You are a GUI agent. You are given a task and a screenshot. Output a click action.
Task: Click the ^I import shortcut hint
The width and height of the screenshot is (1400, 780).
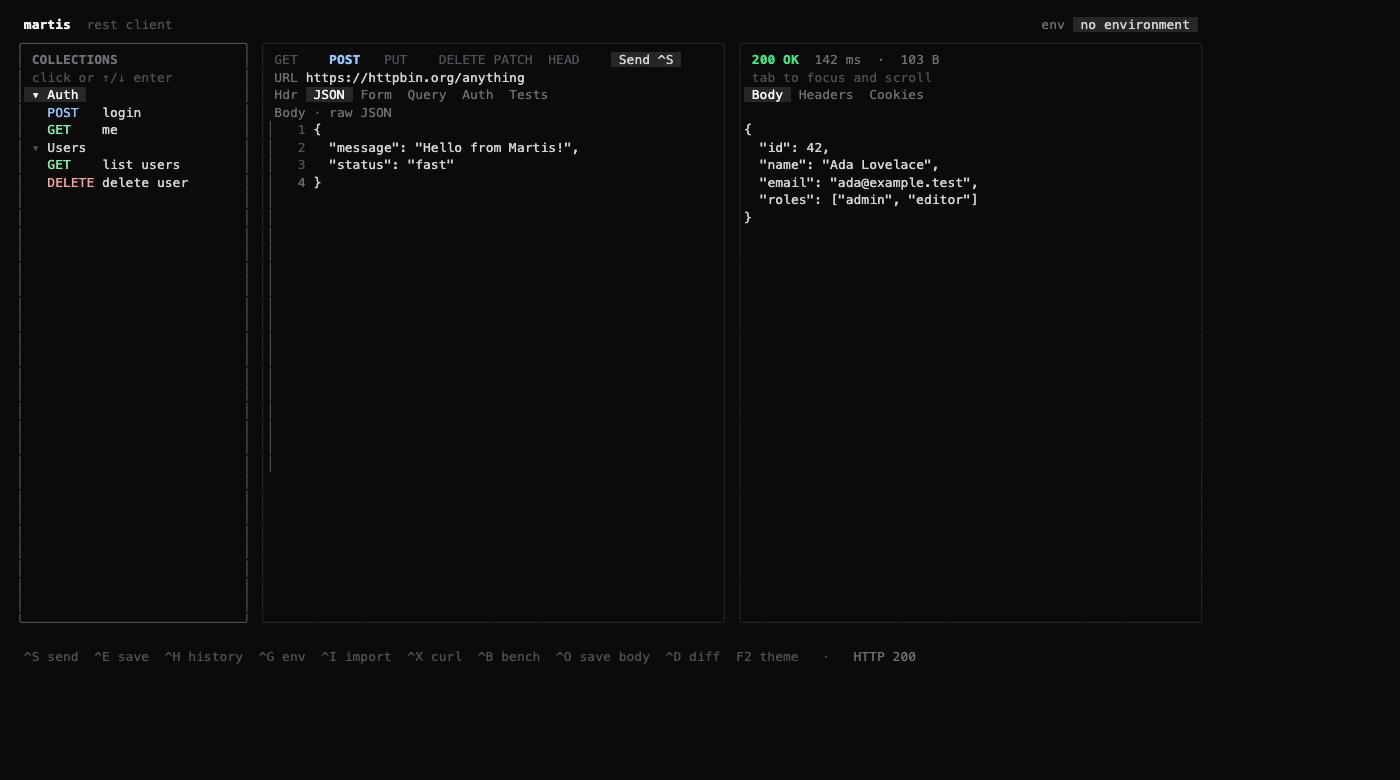tap(356, 657)
